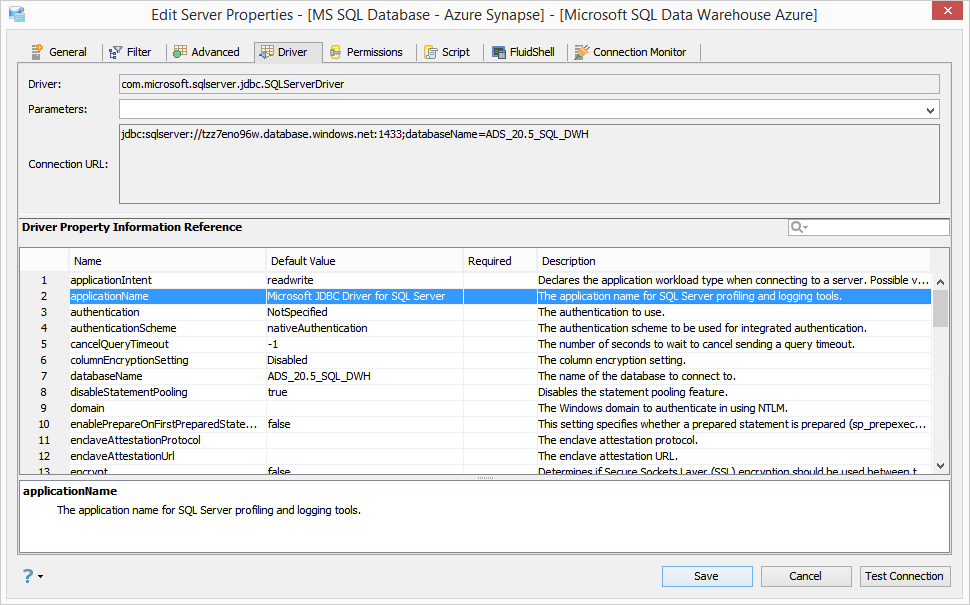This screenshot has width=970, height=605.
Task: Click the property table vertical scrollbar thumb
Action: point(940,308)
